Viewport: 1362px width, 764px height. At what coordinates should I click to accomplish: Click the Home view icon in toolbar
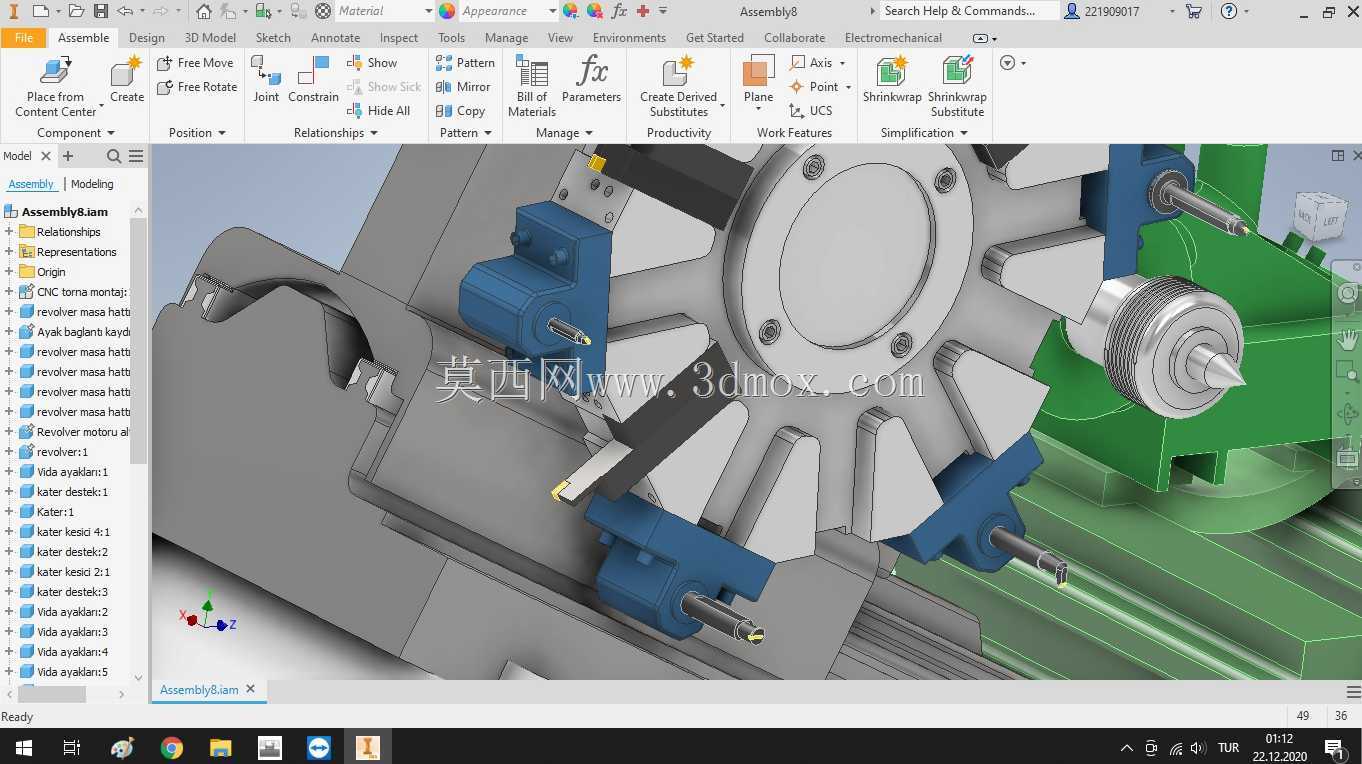tap(204, 11)
